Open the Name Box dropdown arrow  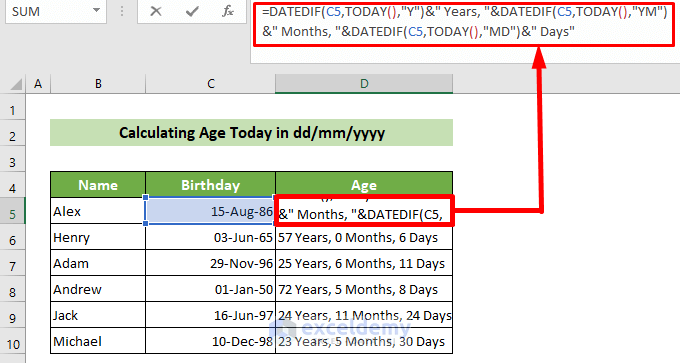pyautogui.click(x=96, y=11)
